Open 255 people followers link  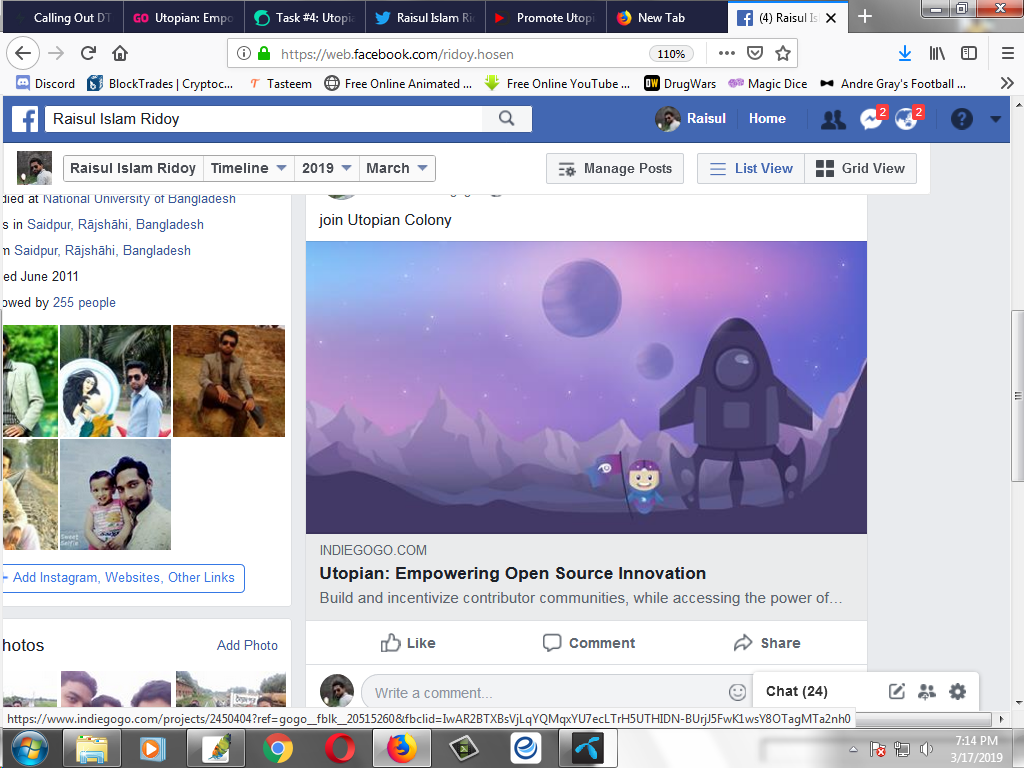click(84, 302)
